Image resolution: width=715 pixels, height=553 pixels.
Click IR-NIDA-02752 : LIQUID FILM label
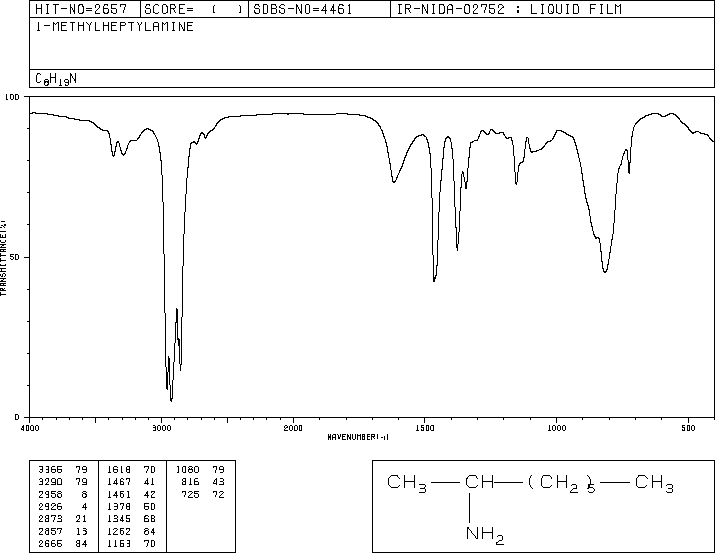[509, 9]
